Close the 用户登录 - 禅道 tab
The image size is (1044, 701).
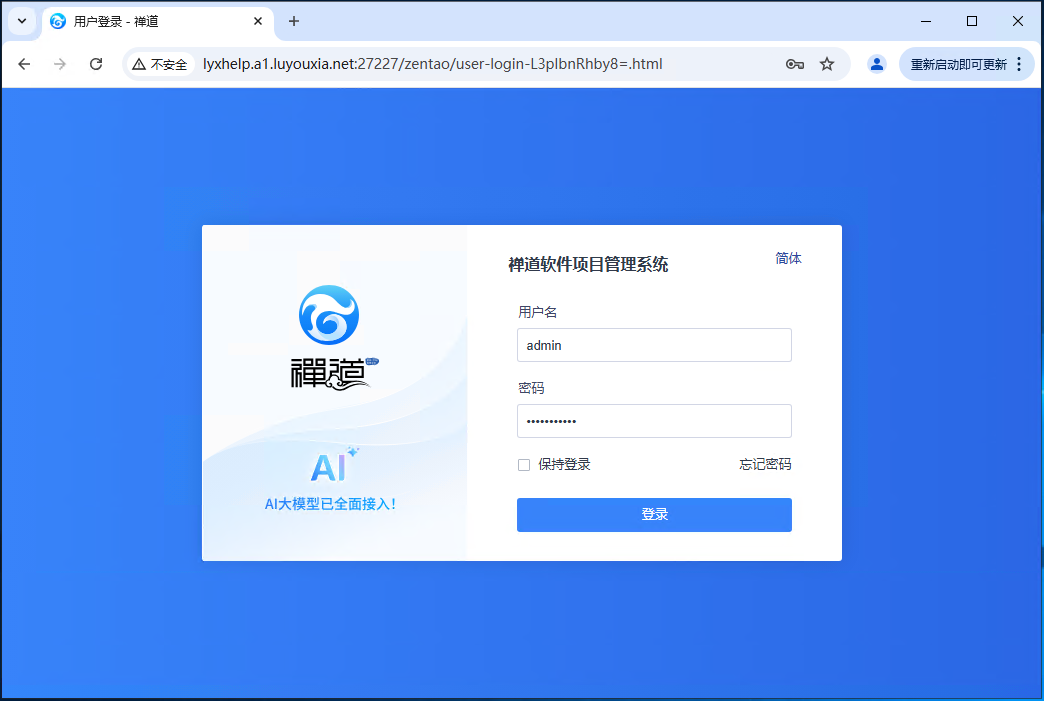(x=258, y=21)
